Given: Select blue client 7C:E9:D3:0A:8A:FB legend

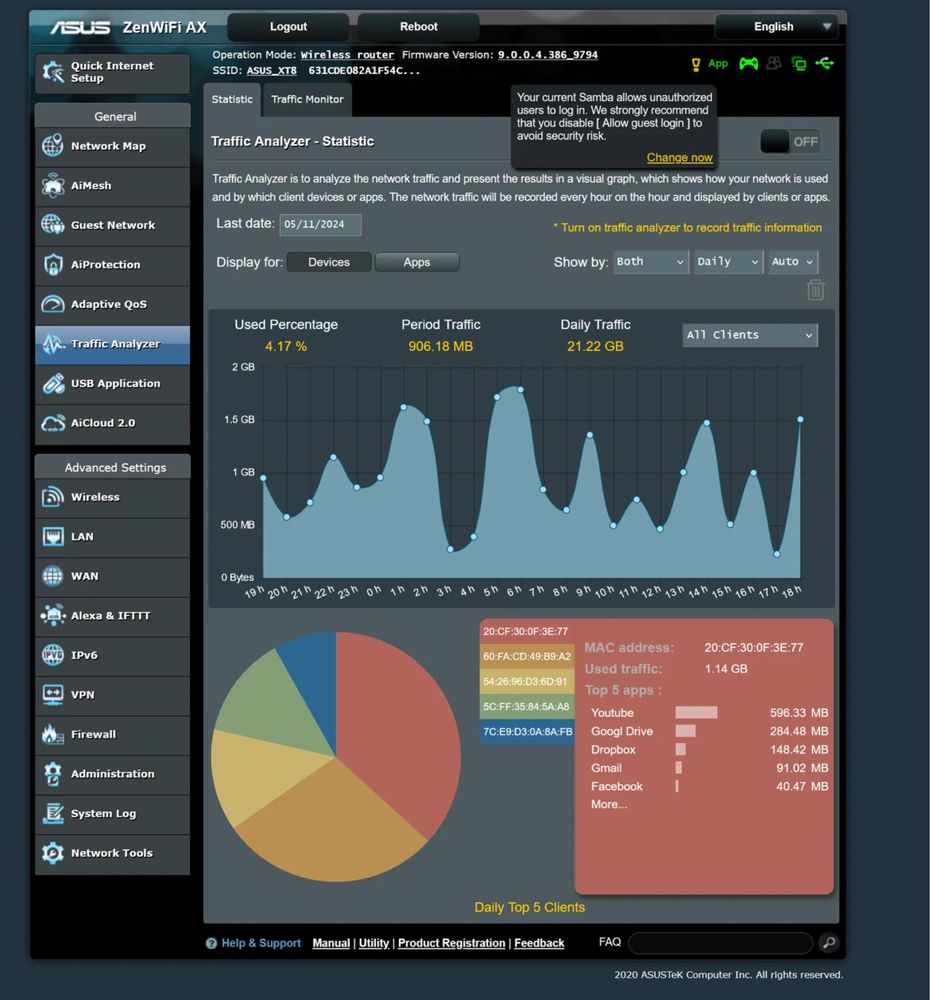Looking at the screenshot, I should point(527,732).
